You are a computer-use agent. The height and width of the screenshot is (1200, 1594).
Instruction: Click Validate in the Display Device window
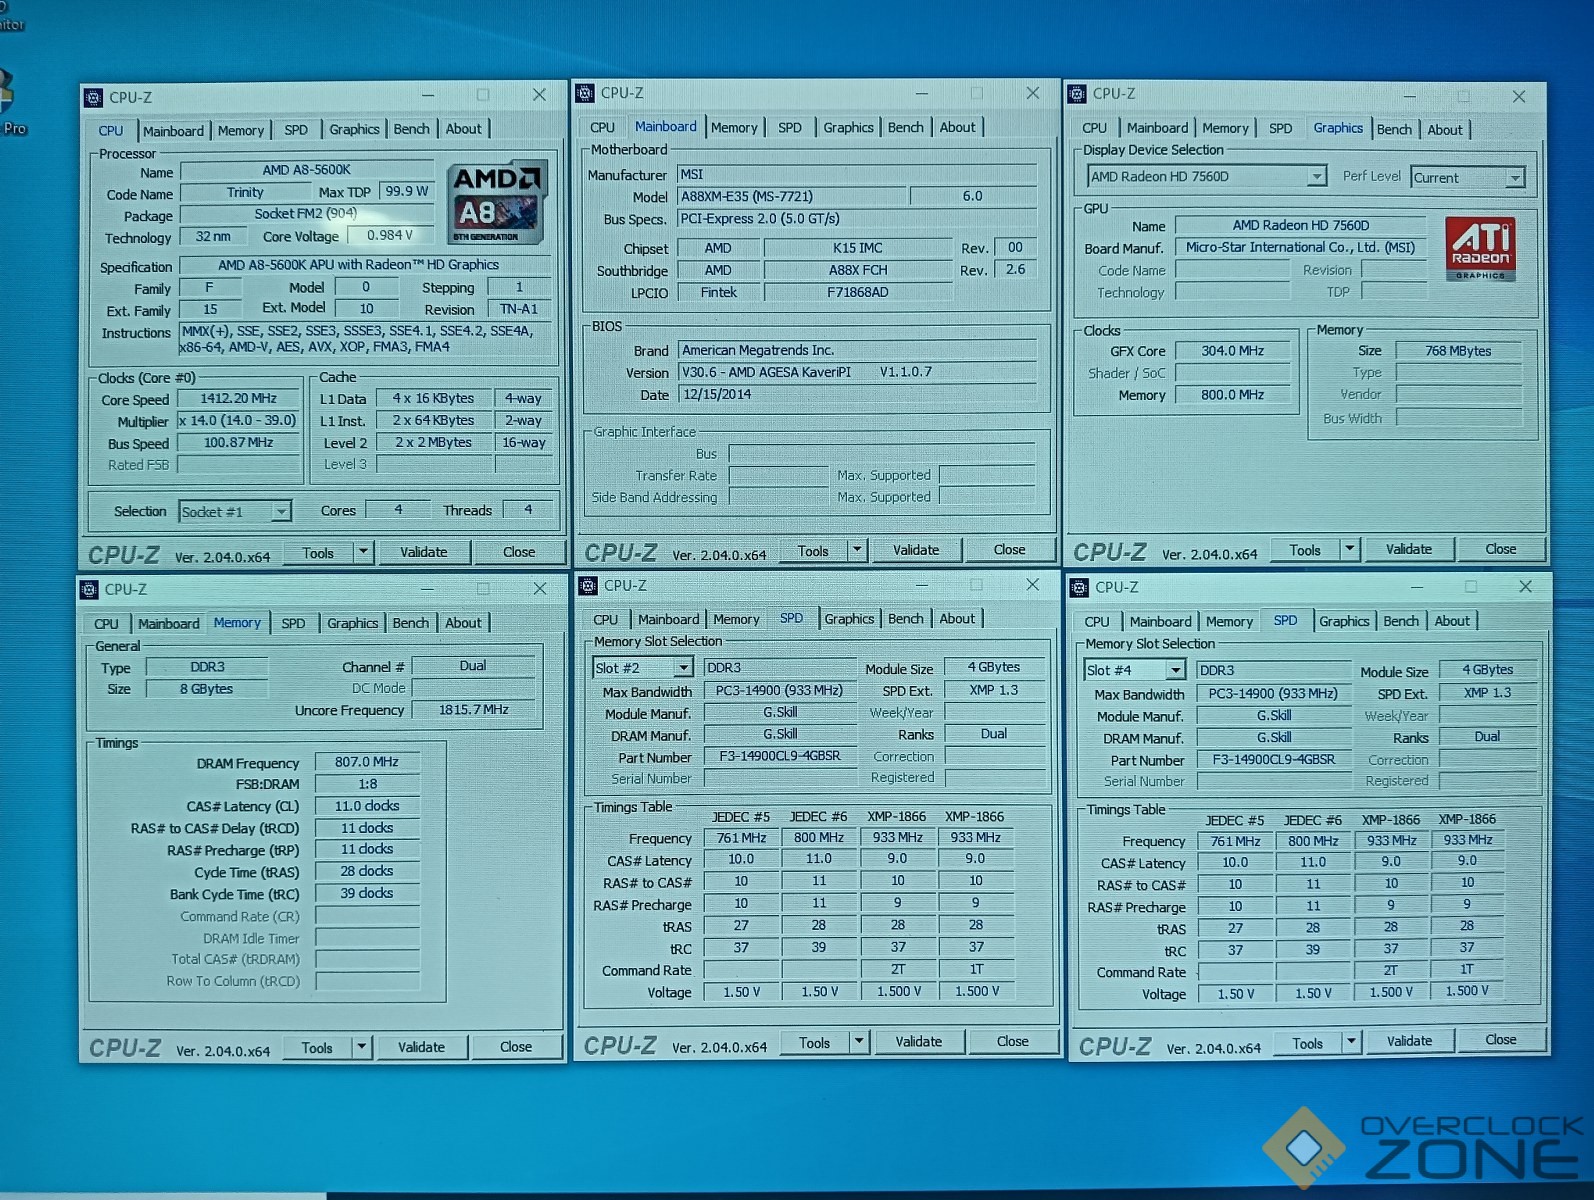1409,549
